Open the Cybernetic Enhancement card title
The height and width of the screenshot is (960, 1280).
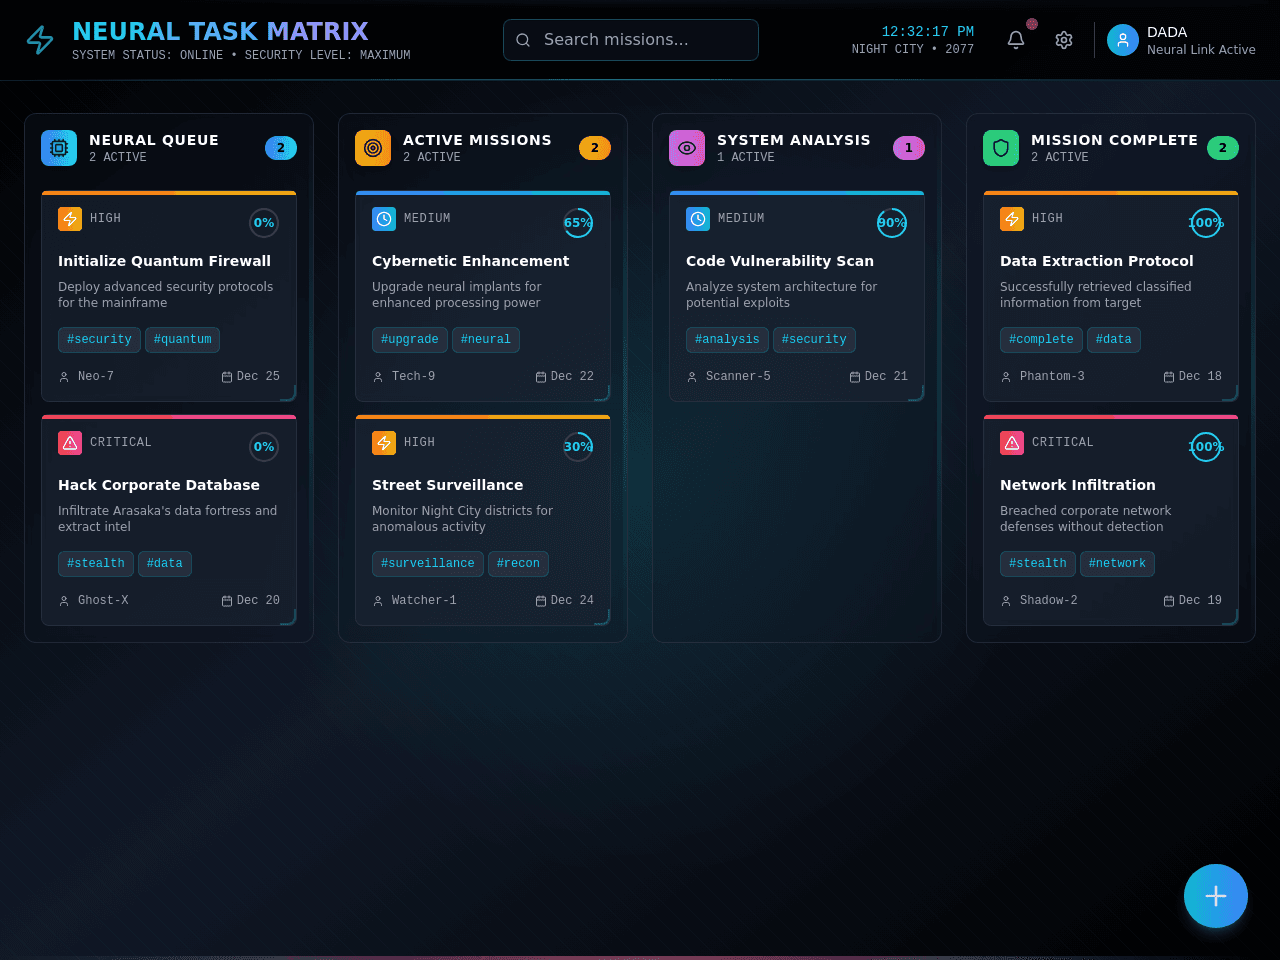[470, 261]
